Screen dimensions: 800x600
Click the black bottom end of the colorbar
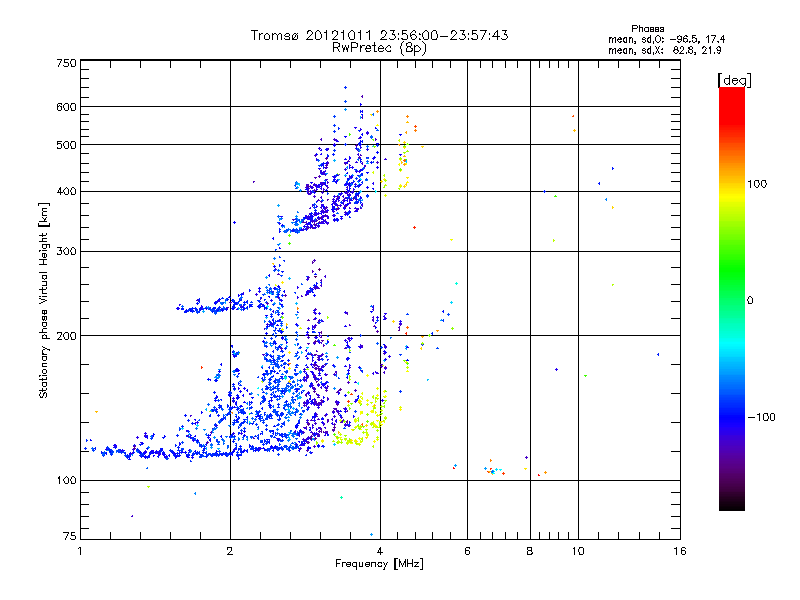732,503
